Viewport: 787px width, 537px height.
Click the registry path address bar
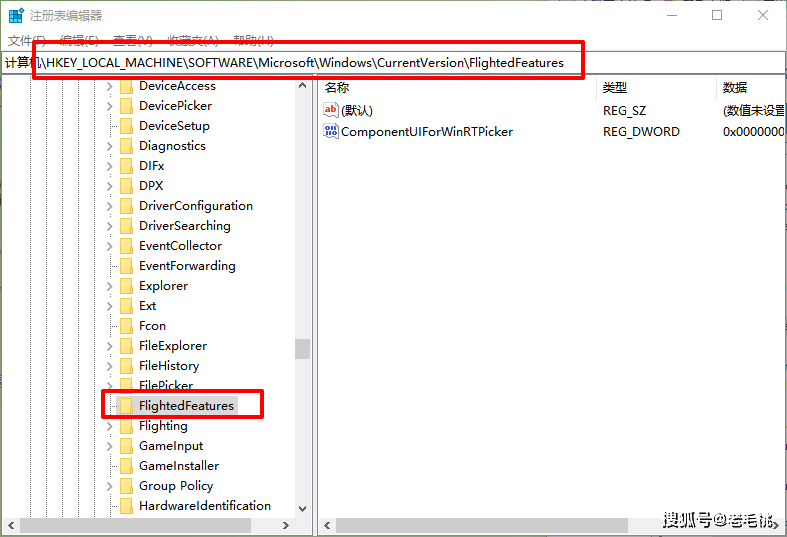(x=394, y=63)
